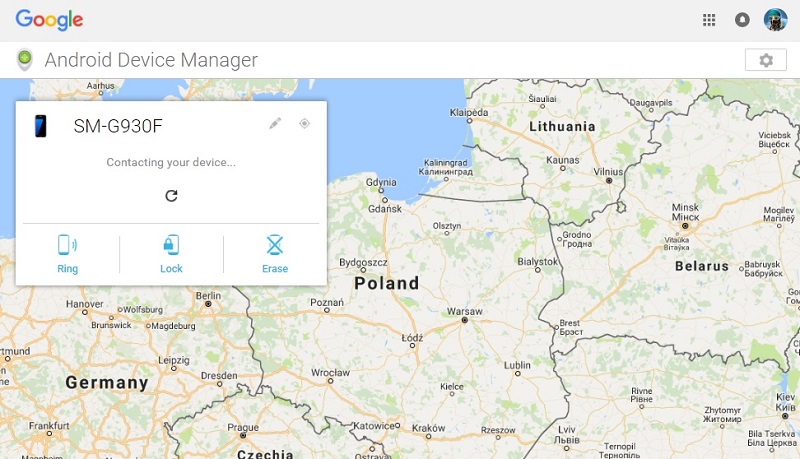The height and width of the screenshot is (459, 800).
Task: Click the Erase phone icon
Action: point(275,245)
